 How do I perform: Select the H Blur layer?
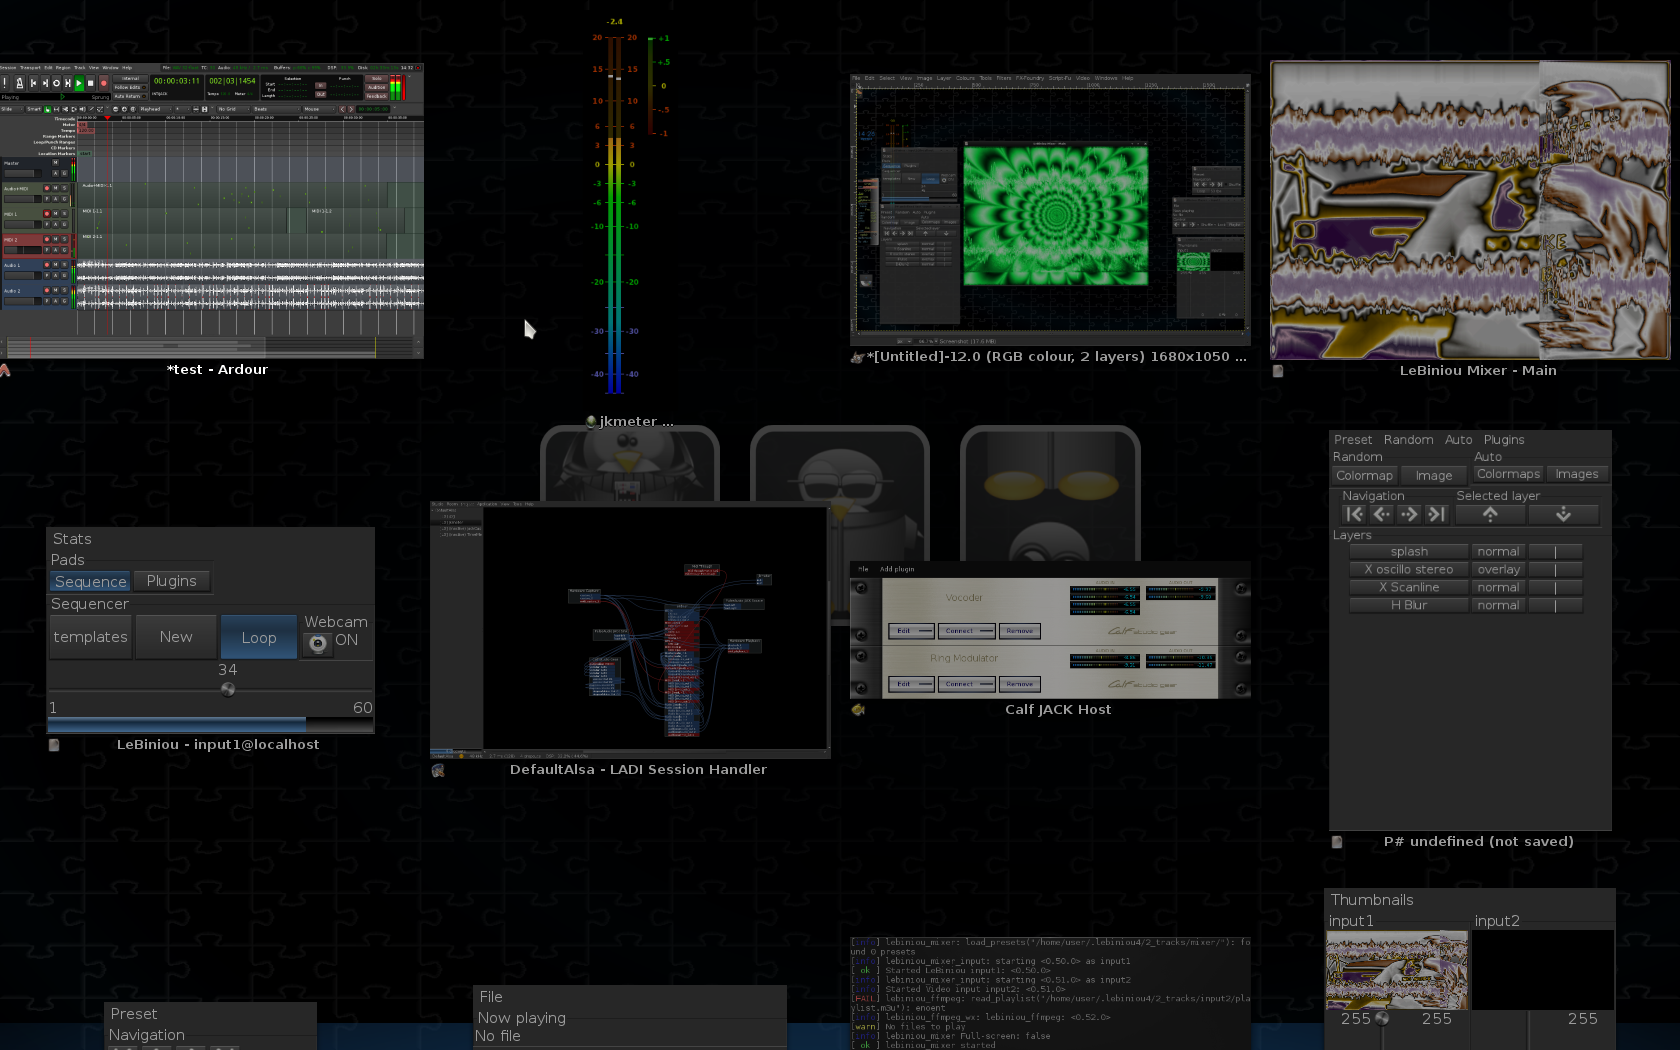coord(1409,606)
